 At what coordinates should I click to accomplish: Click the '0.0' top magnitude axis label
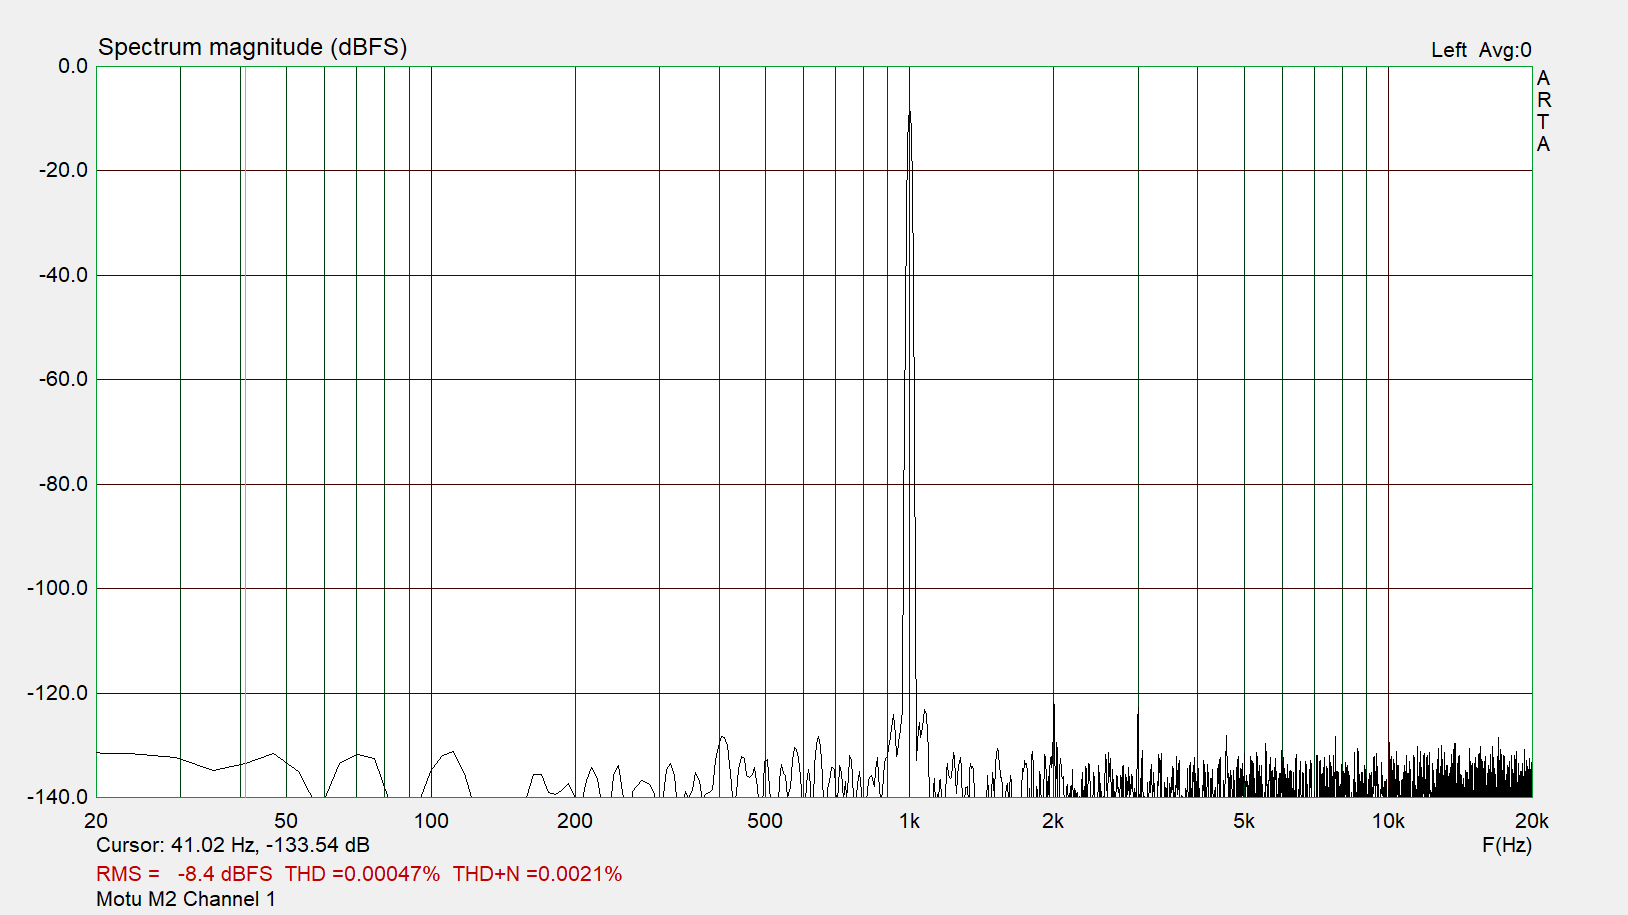[x=72, y=66]
